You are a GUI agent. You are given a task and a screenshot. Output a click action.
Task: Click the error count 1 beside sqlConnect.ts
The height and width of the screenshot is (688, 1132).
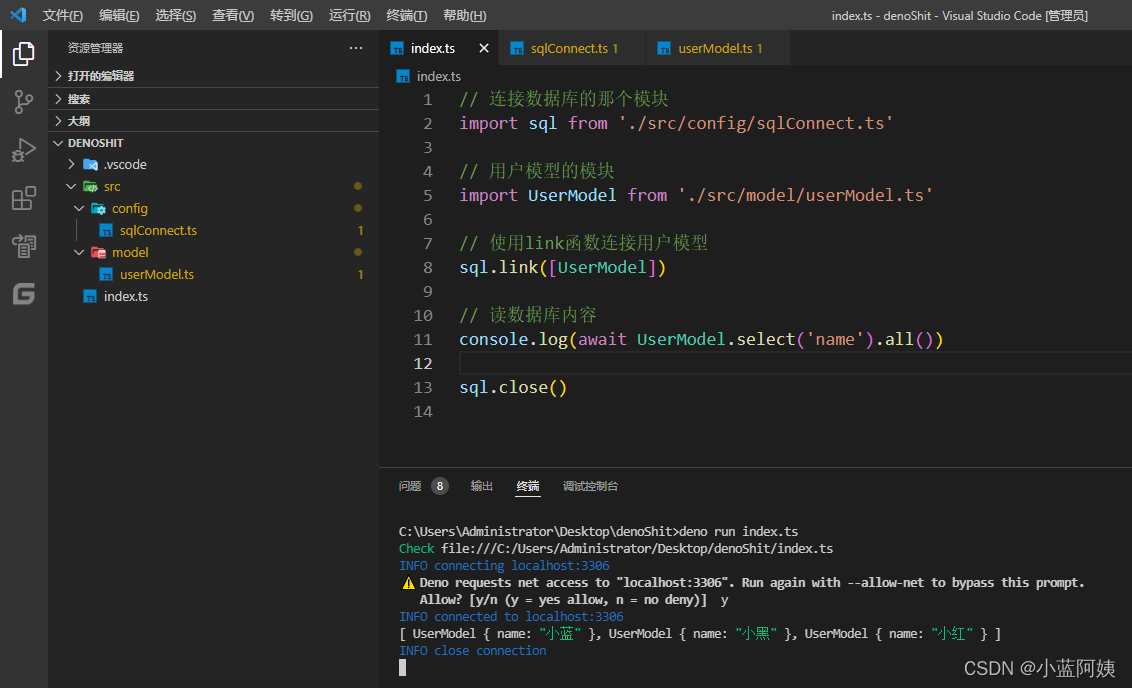pos(360,230)
